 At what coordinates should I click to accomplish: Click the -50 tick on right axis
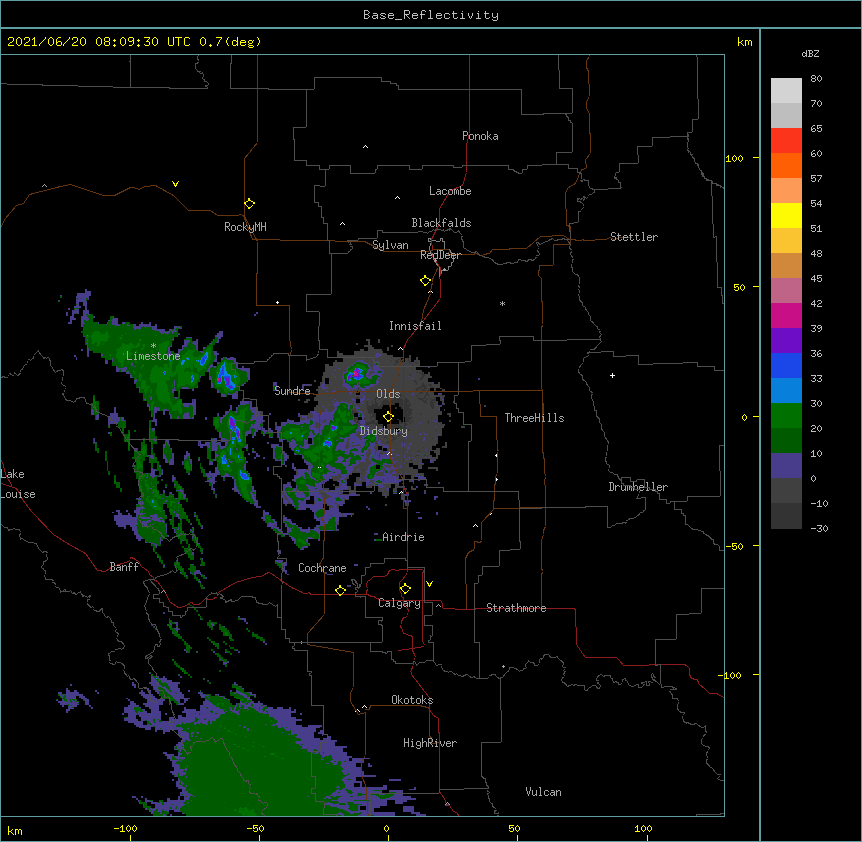point(734,546)
